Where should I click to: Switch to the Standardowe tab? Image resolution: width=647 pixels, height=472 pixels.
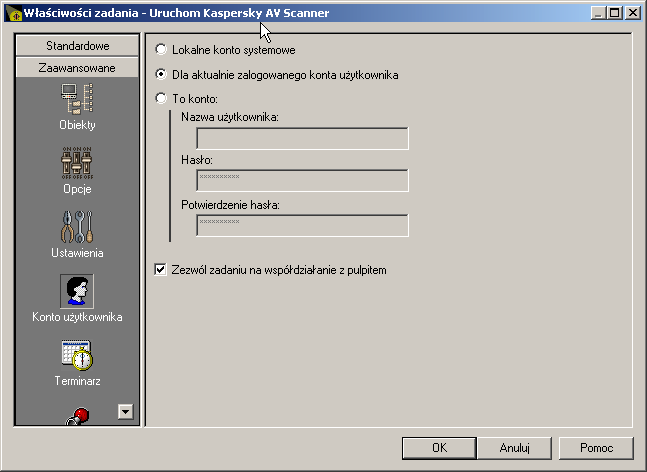(x=78, y=45)
